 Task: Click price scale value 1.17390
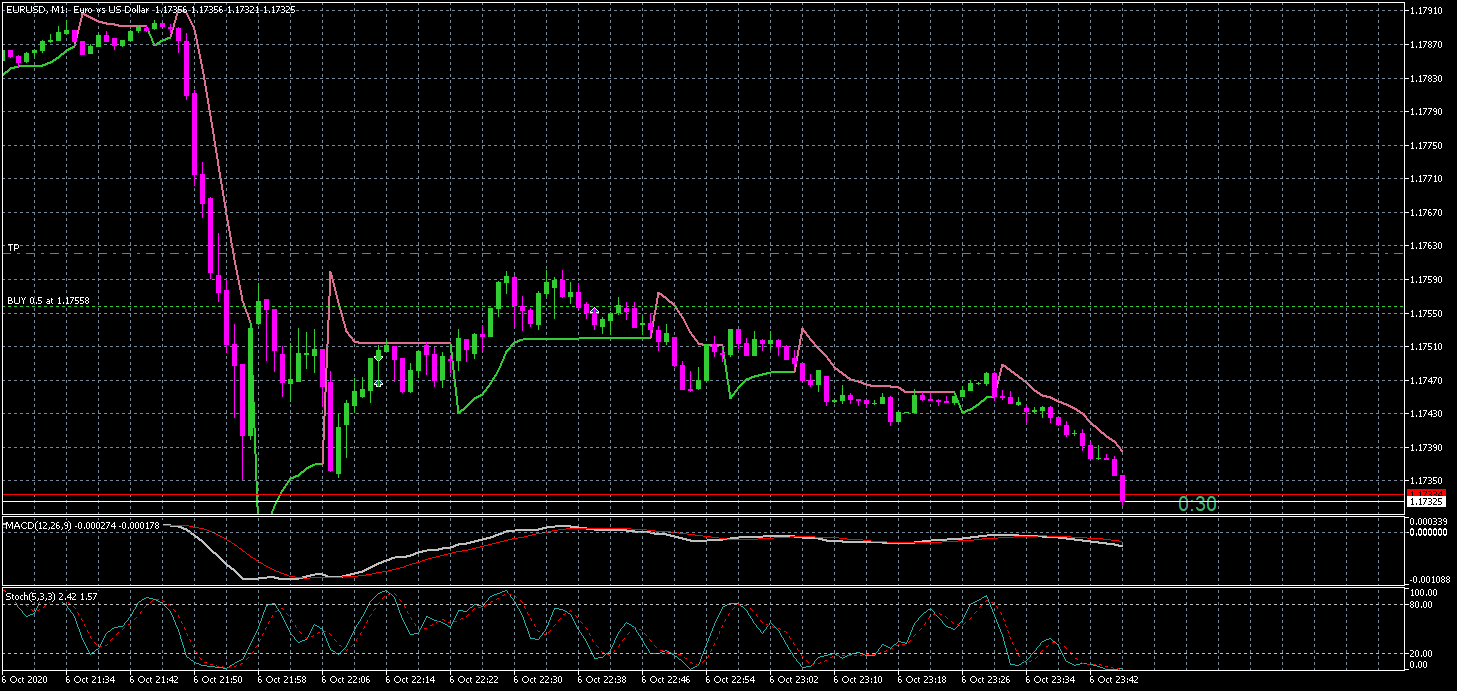tap(1425, 448)
